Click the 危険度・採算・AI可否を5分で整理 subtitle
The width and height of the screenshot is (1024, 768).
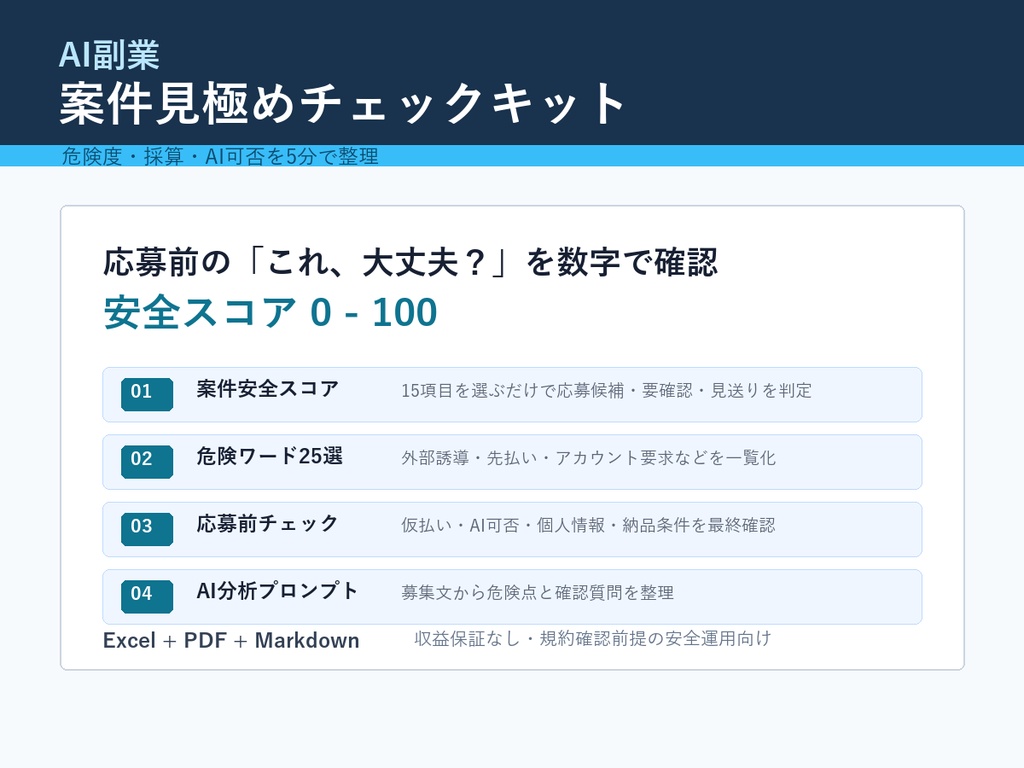coord(220,156)
